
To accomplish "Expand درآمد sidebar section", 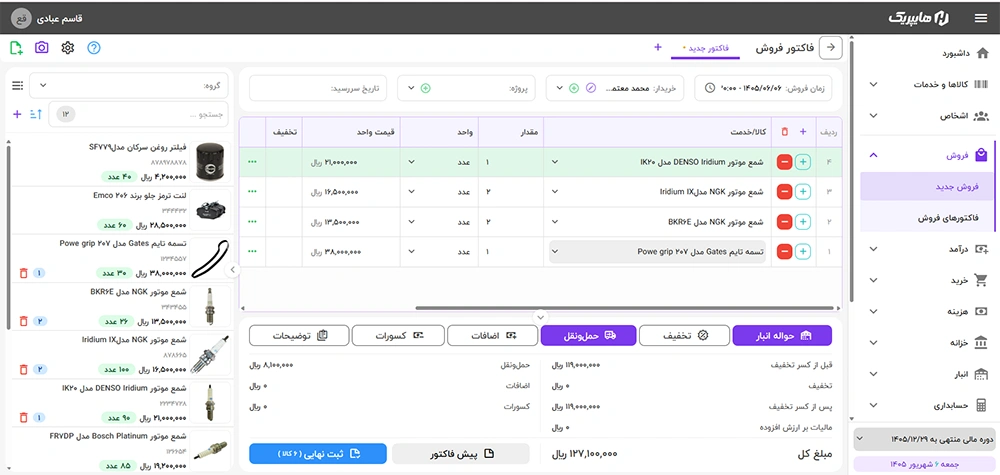I will [874, 249].
